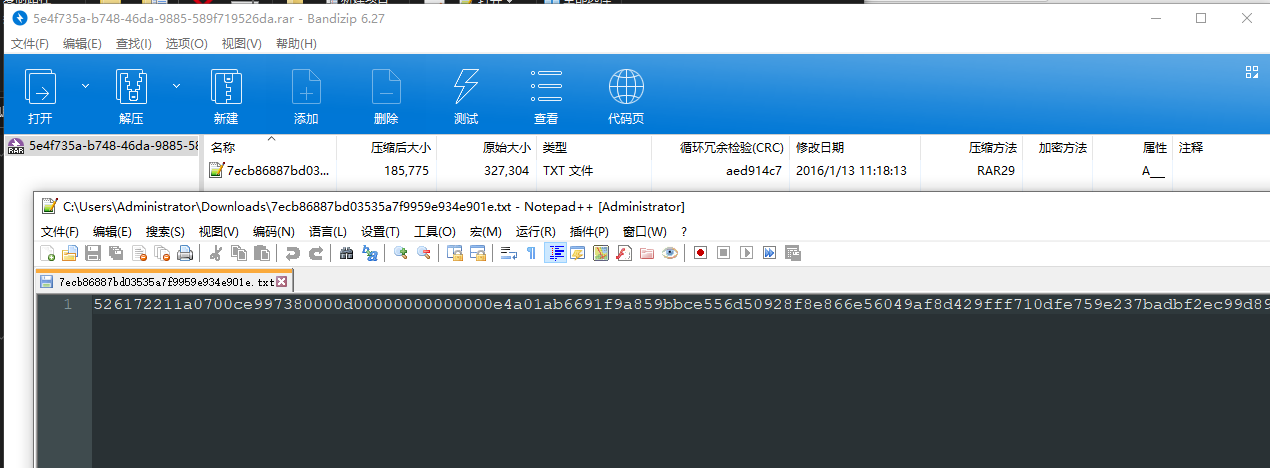
Task: Click Notepad++ Zoom Out icon
Action: tap(424, 253)
